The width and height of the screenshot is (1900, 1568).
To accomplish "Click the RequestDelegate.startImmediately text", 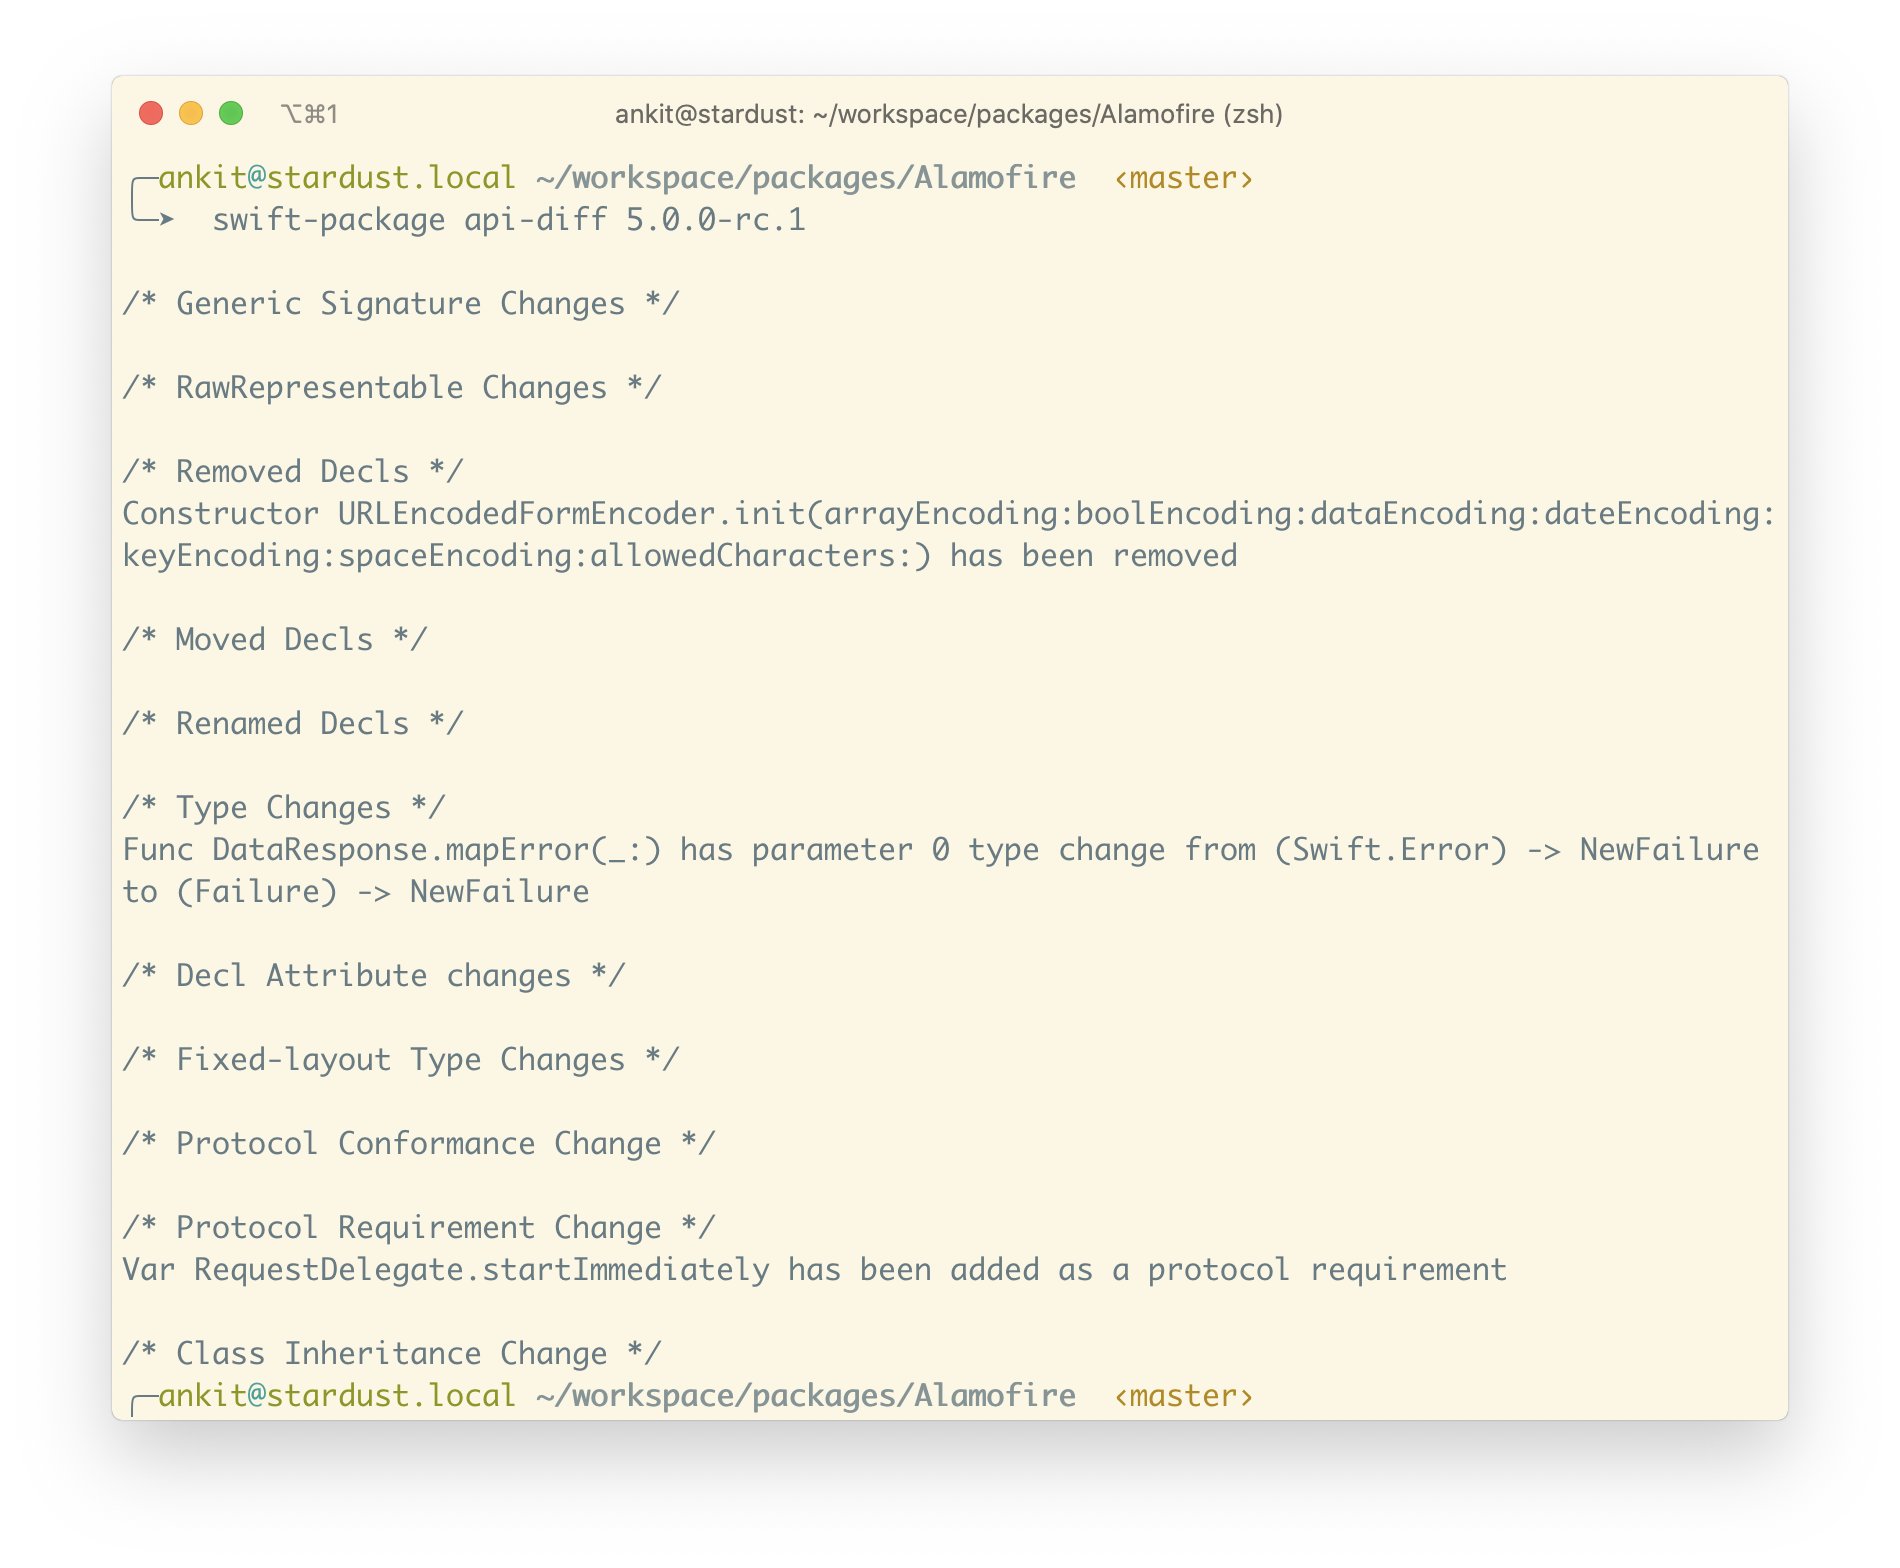I will 481,1270.
